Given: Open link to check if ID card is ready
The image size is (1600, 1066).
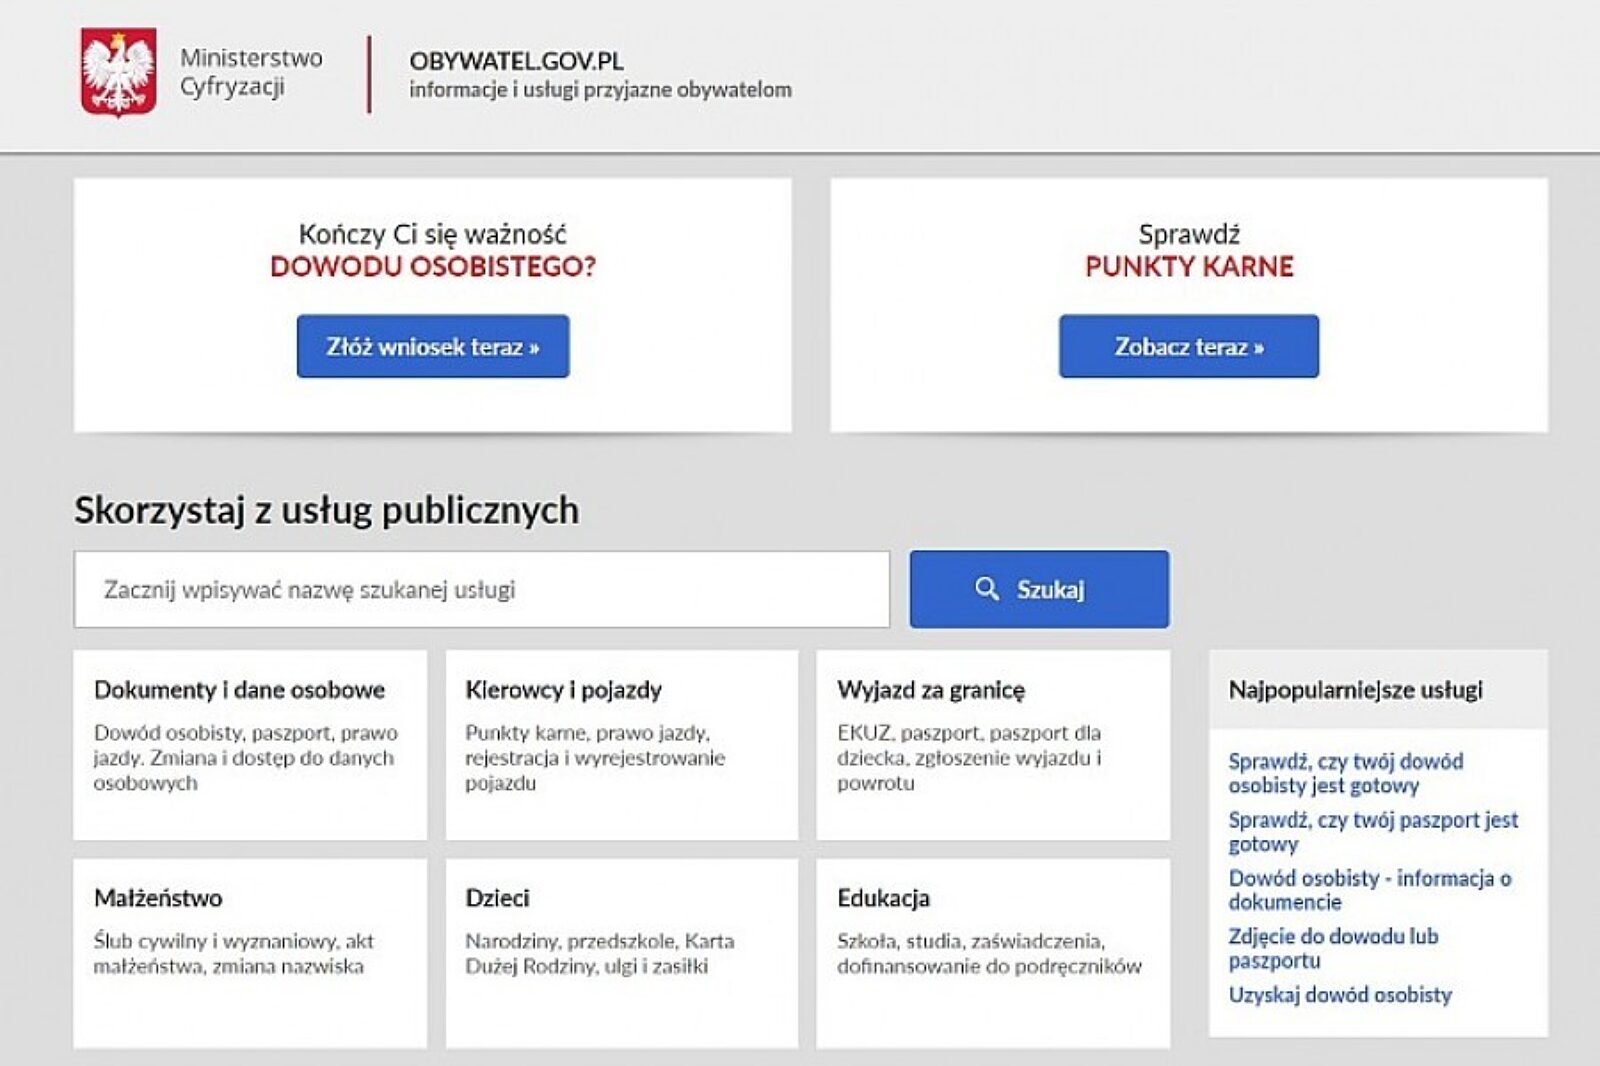Looking at the screenshot, I should (x=1344, y=773).
